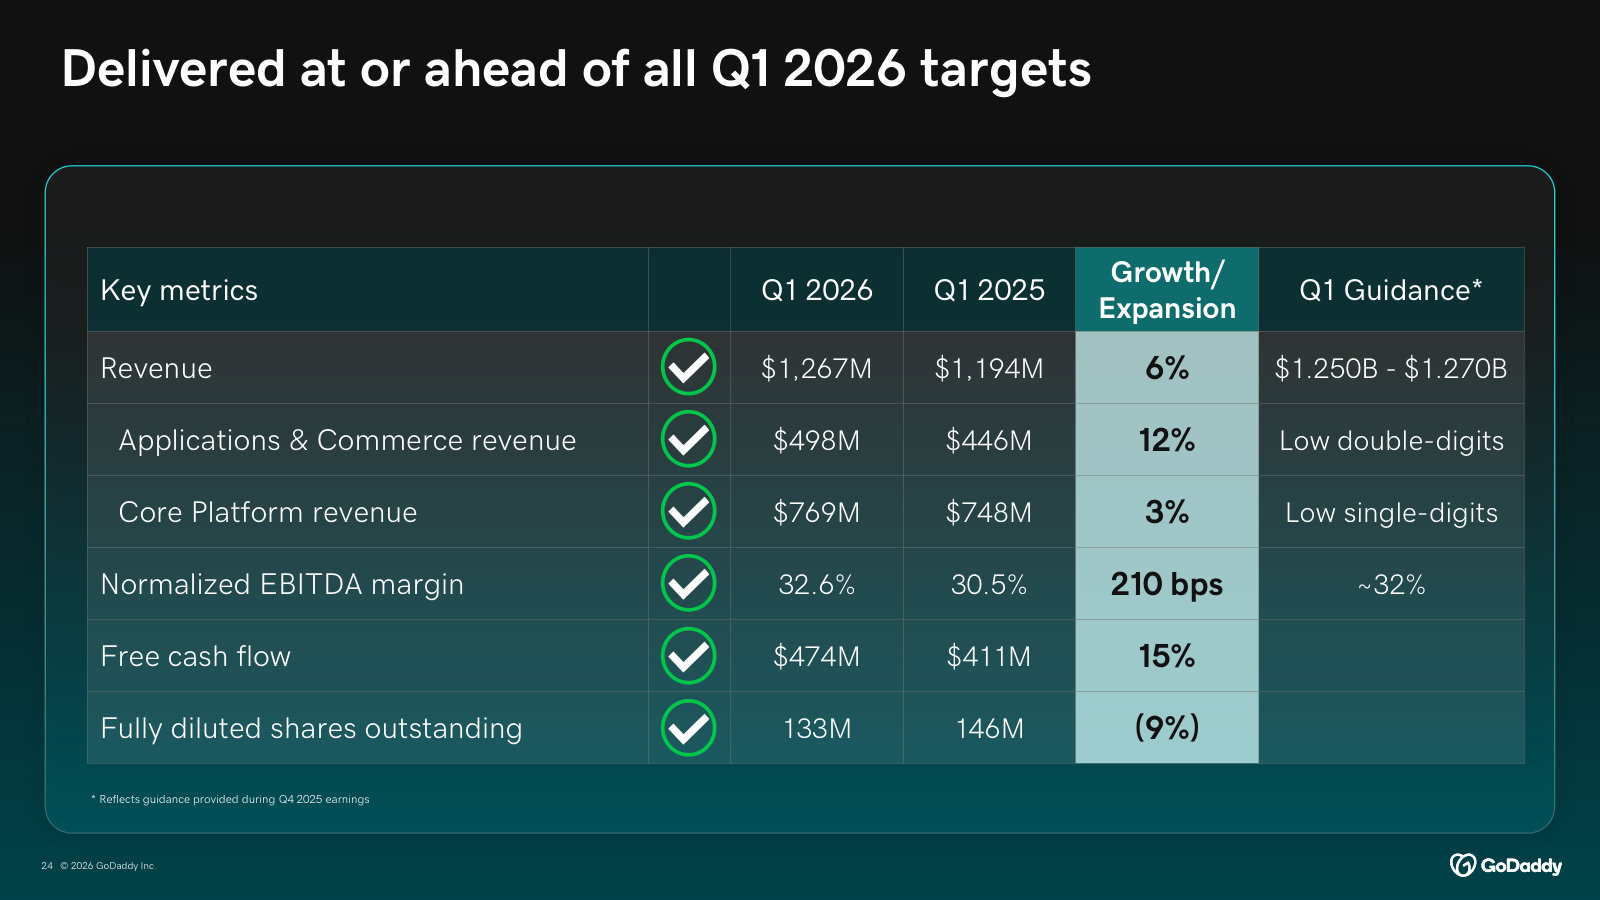Click the 'Low single-digits' guidance cell
The image size is (1600, 900).
1391,512
